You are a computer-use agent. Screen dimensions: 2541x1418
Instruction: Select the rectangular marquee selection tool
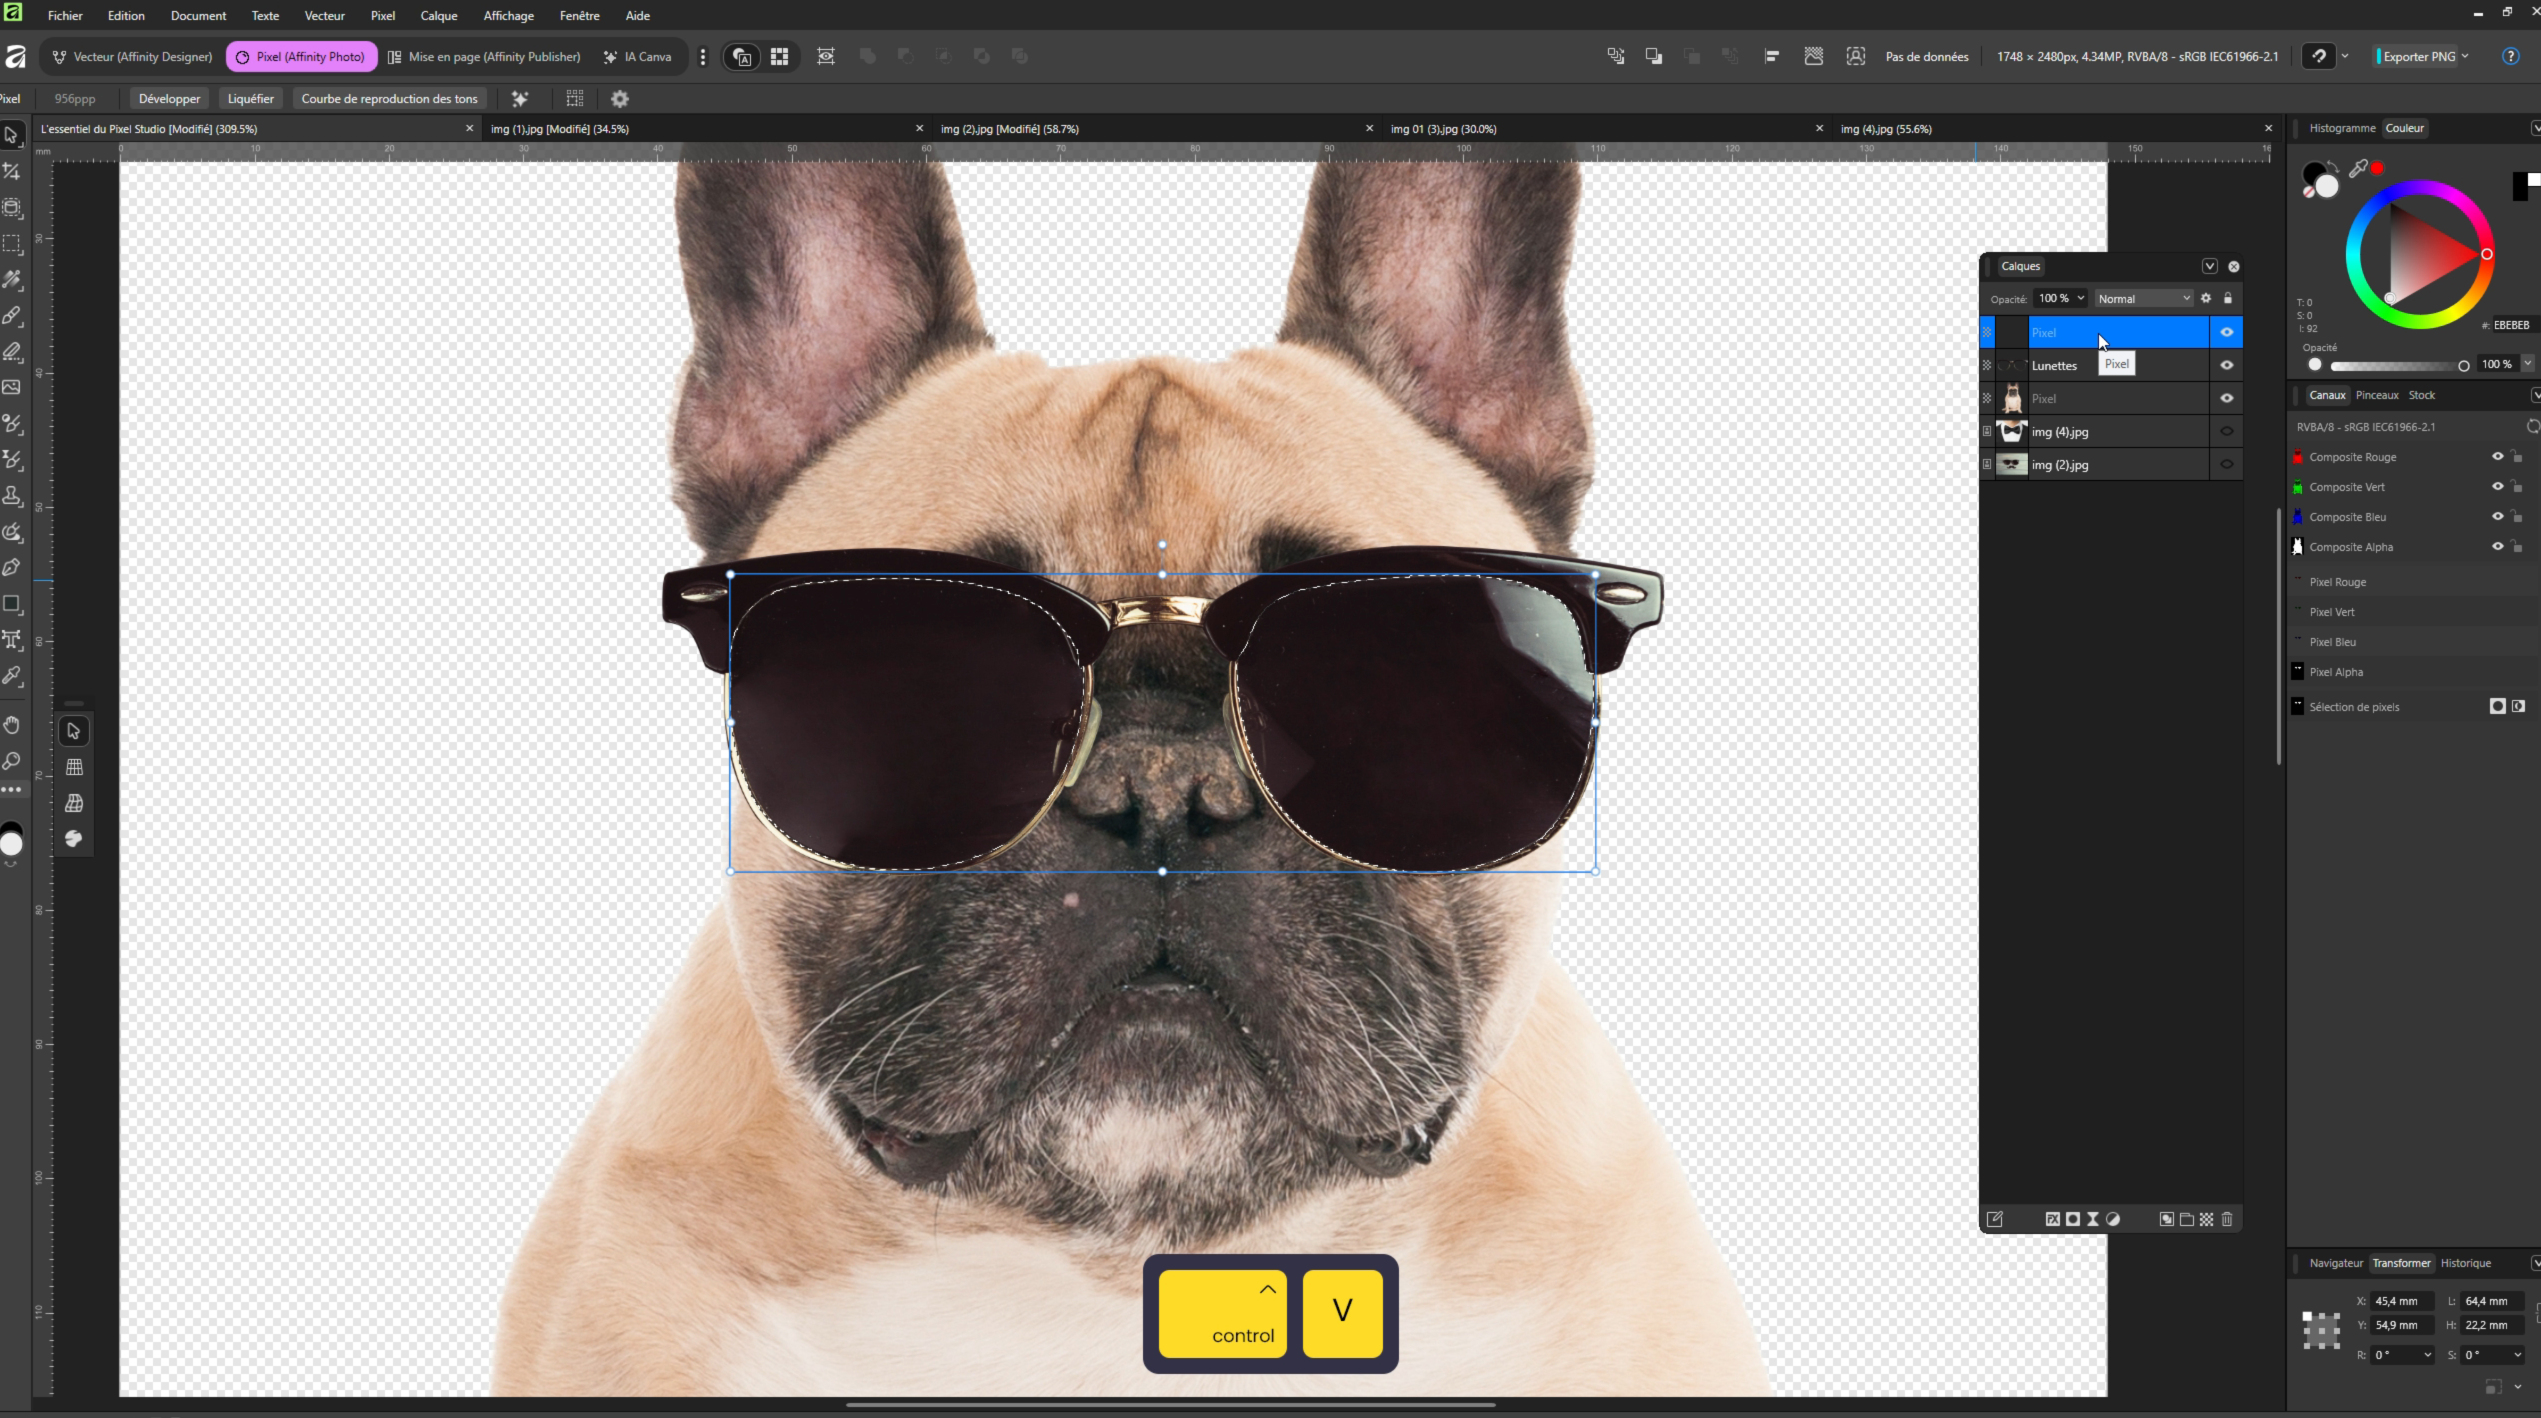tap(12, 244)
